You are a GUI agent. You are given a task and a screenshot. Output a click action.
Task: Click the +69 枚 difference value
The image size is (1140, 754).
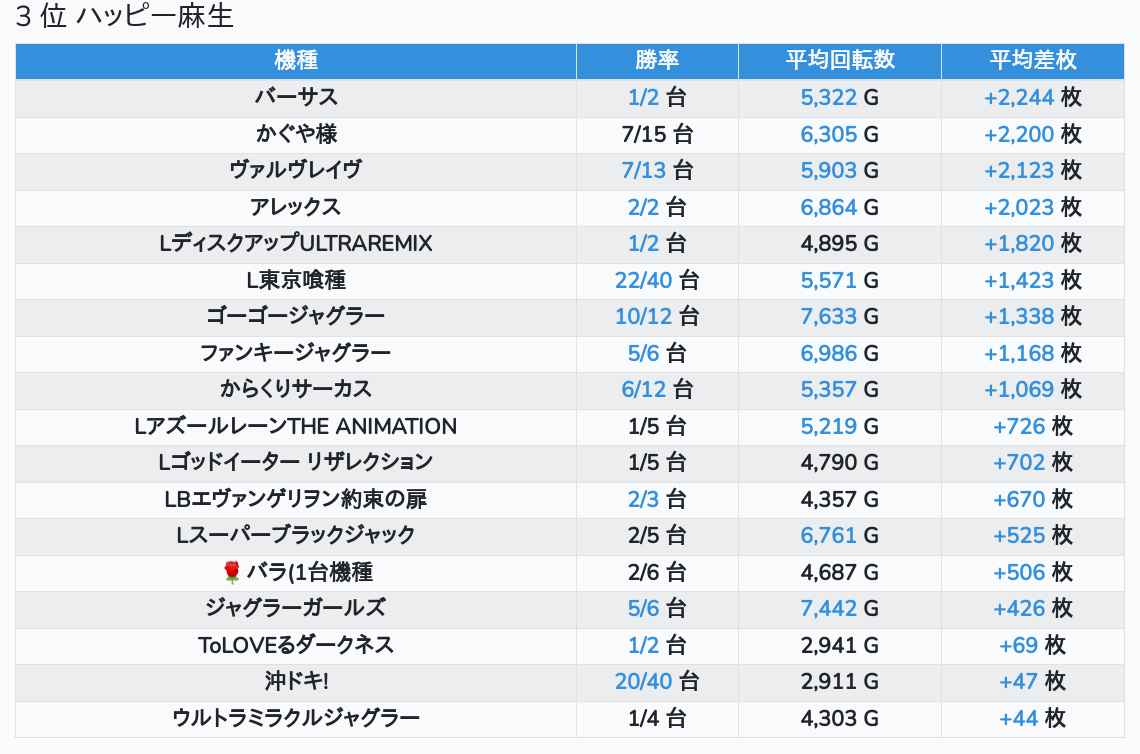1032,646
